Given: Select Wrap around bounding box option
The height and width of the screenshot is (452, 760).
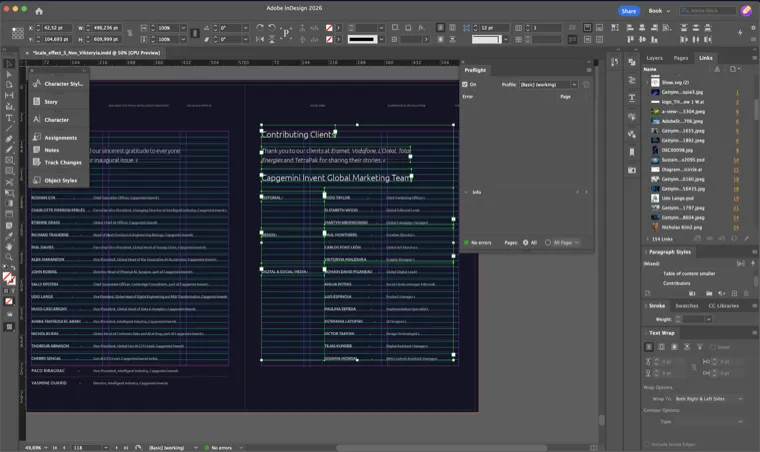Looking at the screenshot, I should coord(662,347).
